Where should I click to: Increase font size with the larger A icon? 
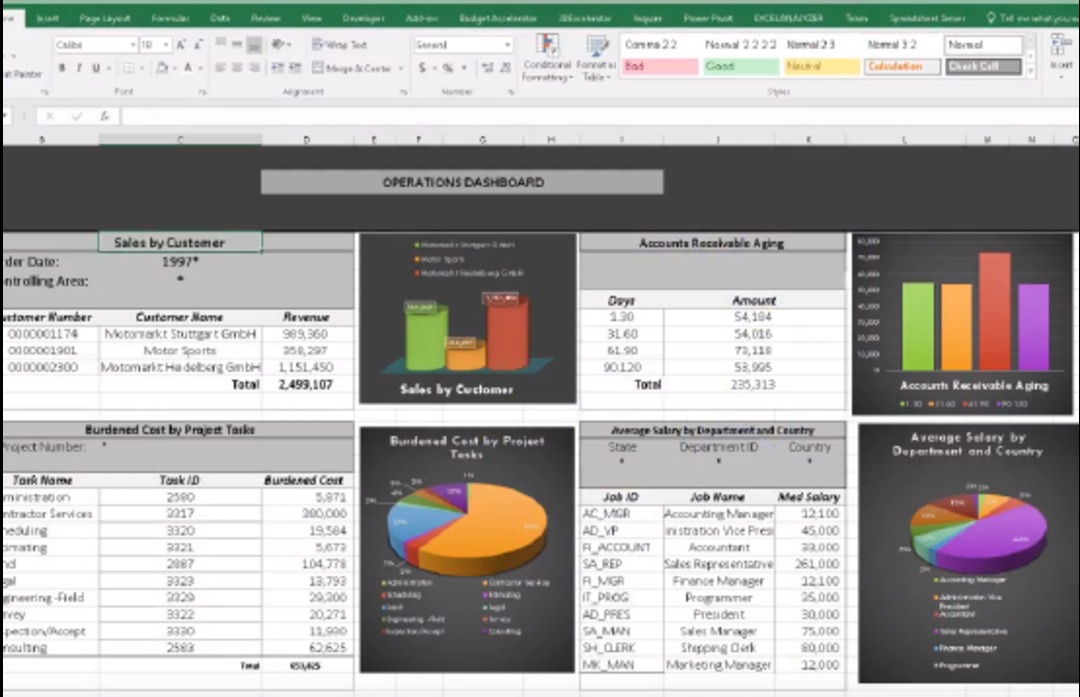(x=180, y=45)
